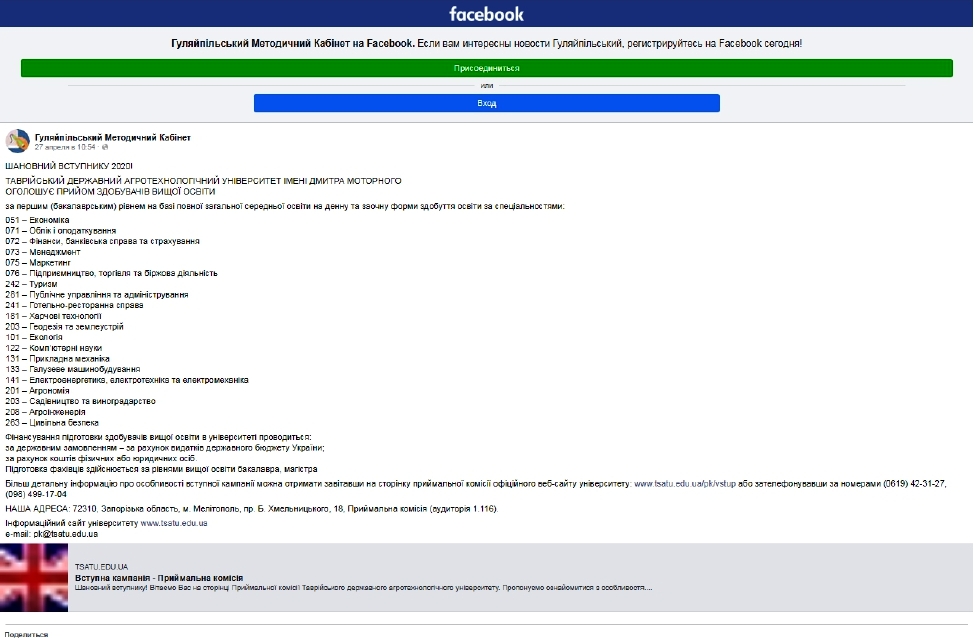
Task: Click the post timestamp 27 апреля в 10:54
Action: coord(65,147)
